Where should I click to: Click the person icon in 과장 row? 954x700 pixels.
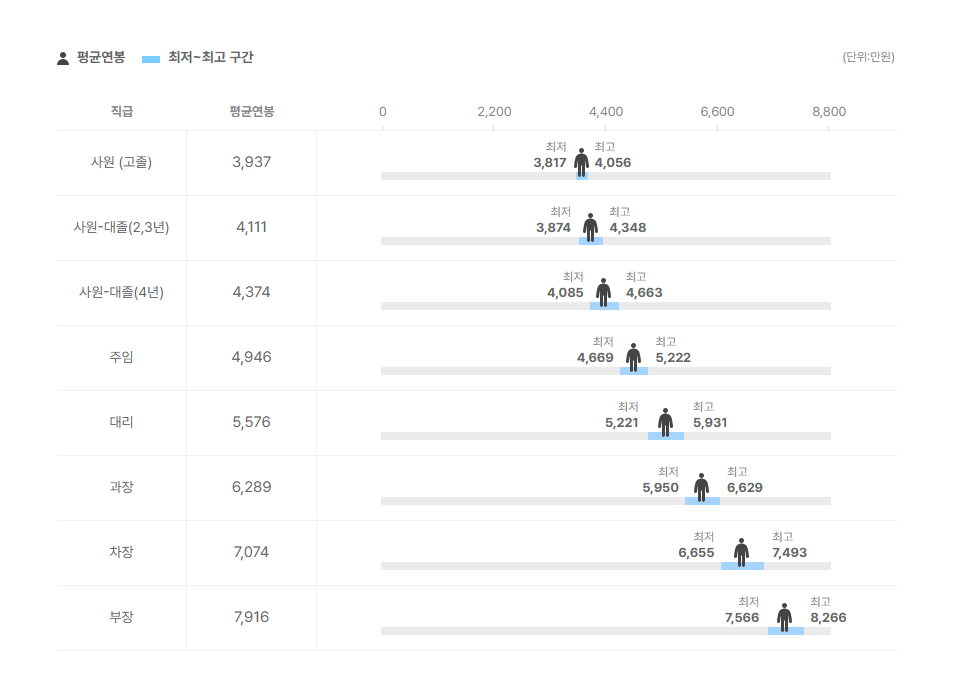point(702,488)
